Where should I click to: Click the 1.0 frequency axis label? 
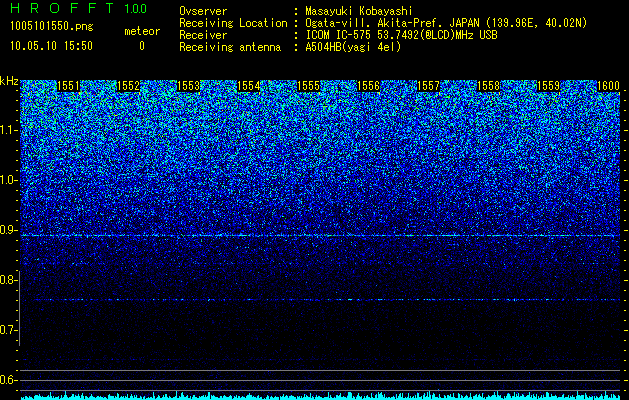click(8, 180)
